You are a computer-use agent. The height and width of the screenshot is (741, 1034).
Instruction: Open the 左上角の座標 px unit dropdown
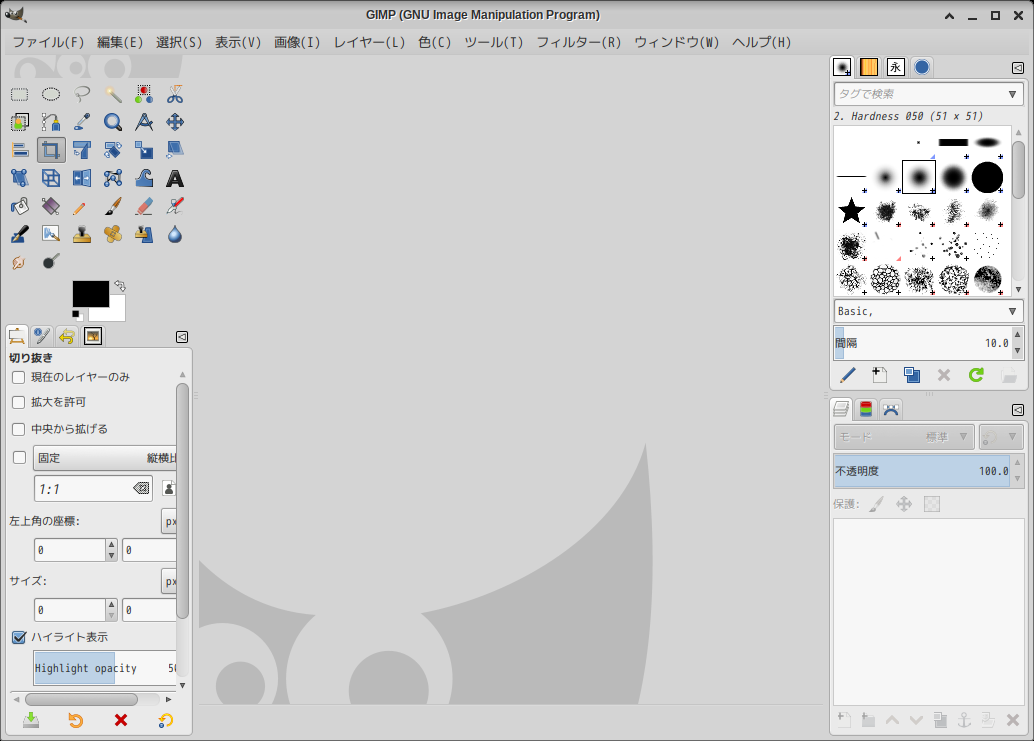pyautogui.click(x=169, y=521)
